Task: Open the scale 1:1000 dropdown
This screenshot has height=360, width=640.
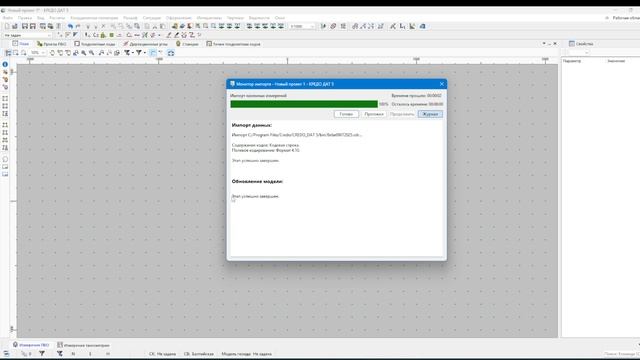Action: click(x=302, y=26)
